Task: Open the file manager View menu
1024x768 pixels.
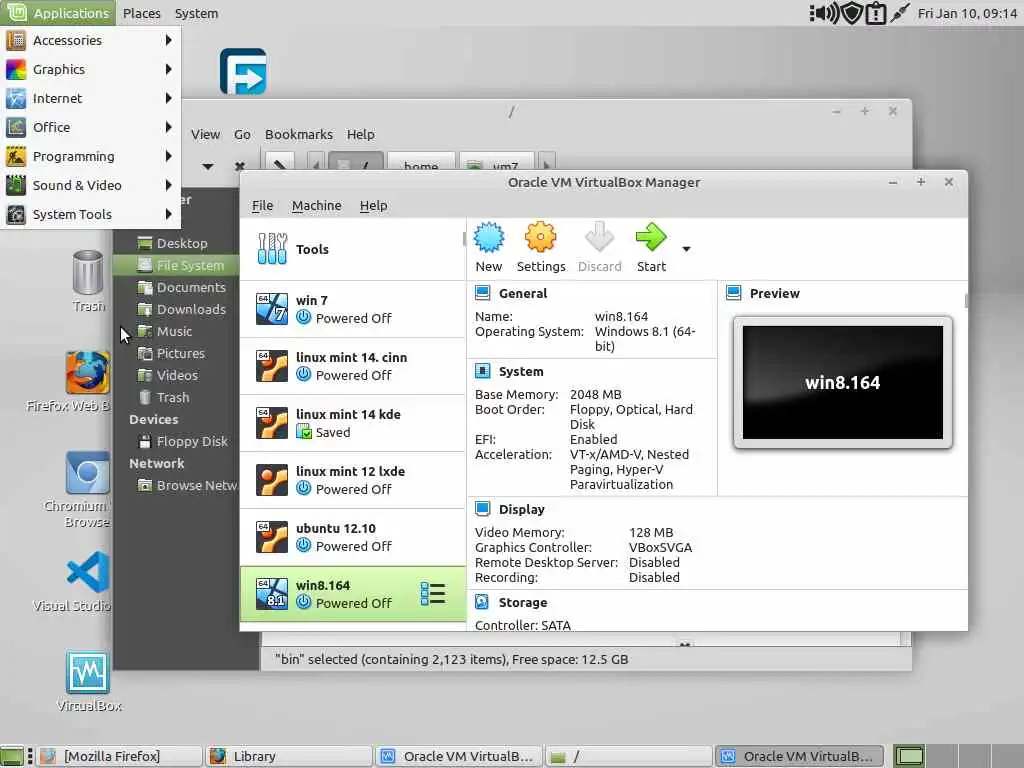Action: coord(205,134)
